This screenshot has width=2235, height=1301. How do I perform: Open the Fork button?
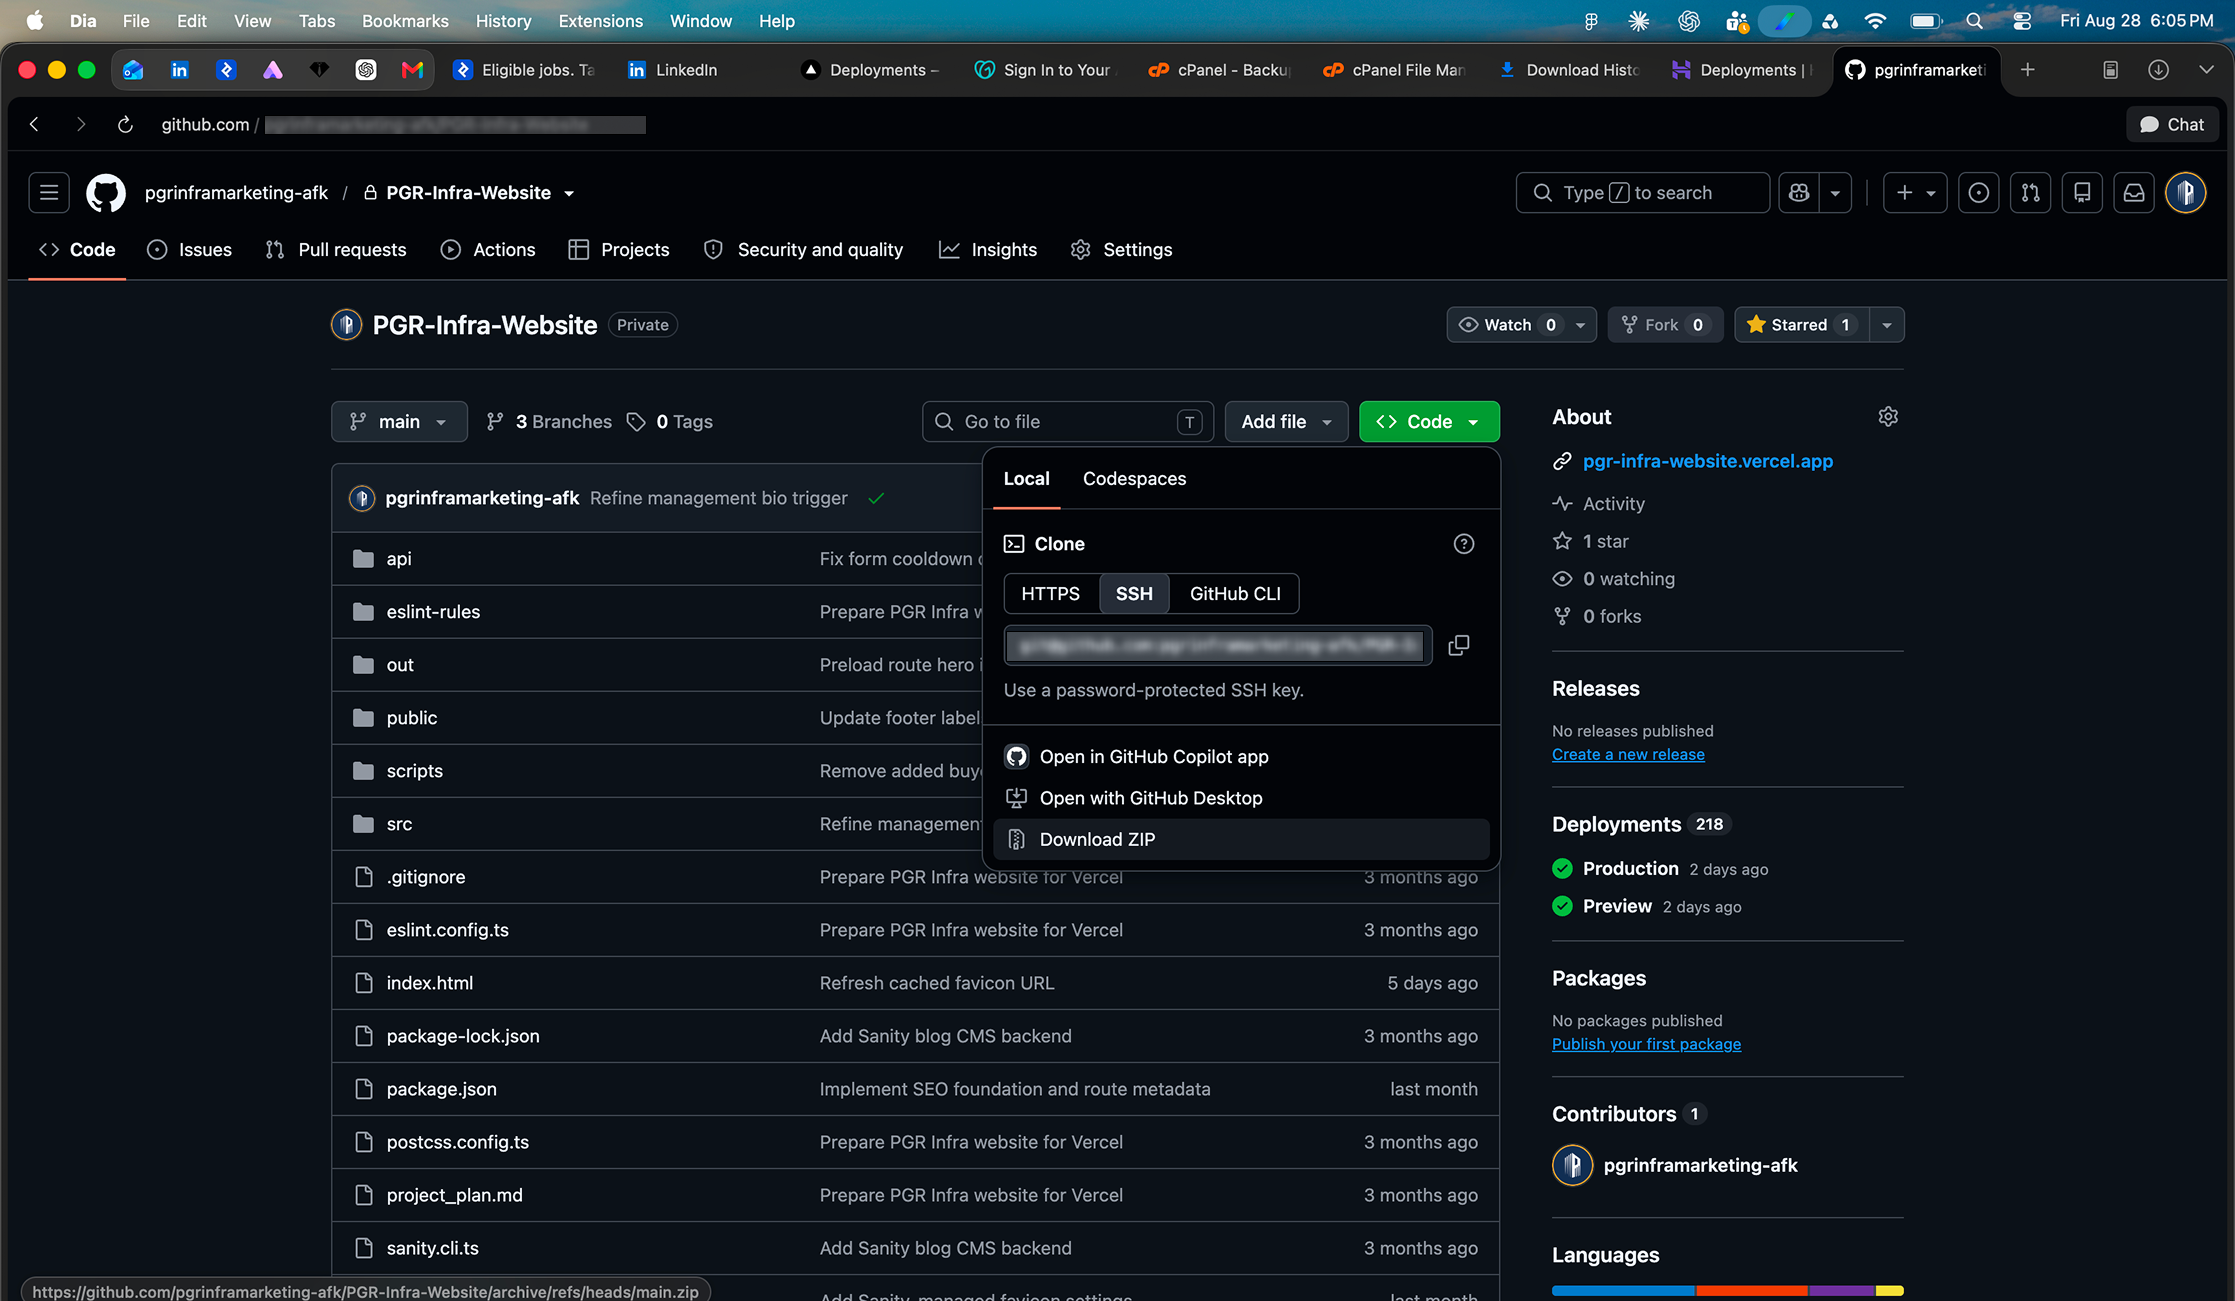1665,325
